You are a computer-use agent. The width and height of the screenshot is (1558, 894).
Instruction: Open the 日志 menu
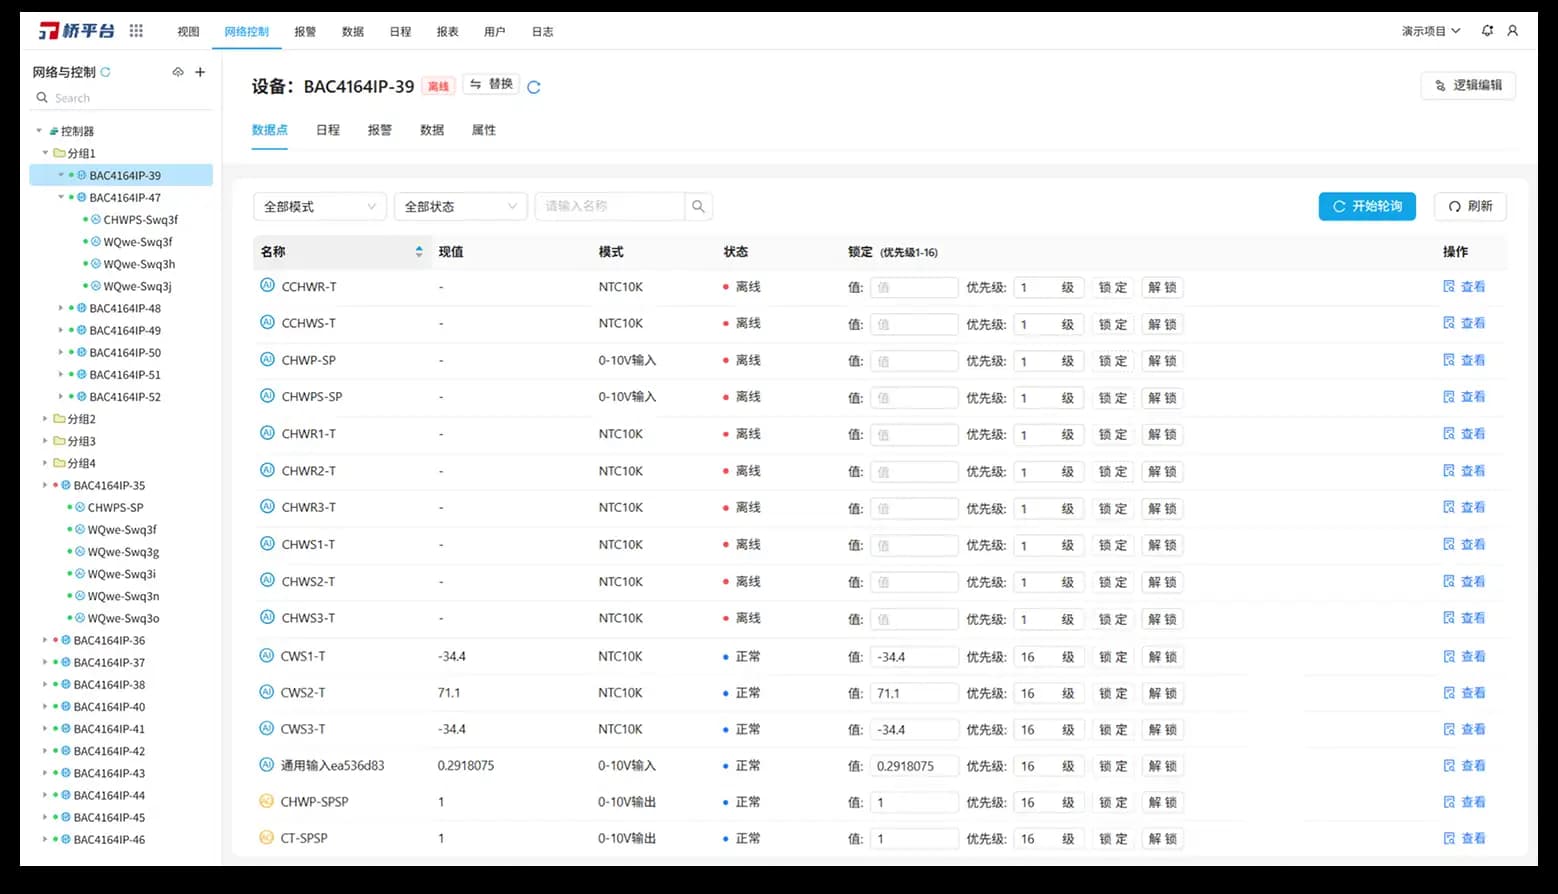pos(542,32)
